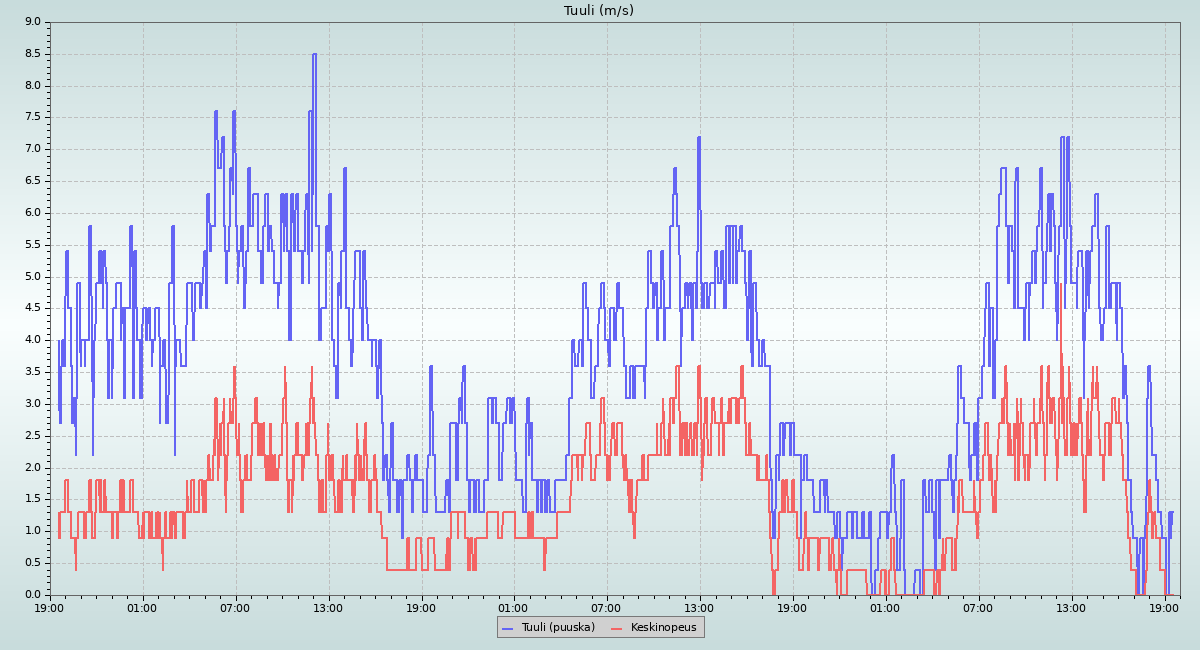
Task: Select the last 13:00 x-axis label
Action: pyautogui.click(x=1072, y=607)
